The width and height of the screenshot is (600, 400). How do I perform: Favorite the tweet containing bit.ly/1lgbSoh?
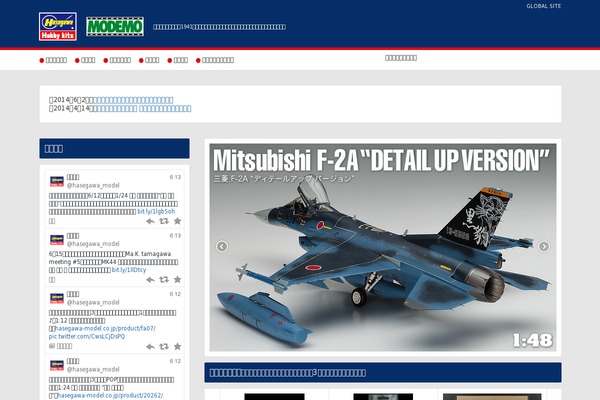177,221
